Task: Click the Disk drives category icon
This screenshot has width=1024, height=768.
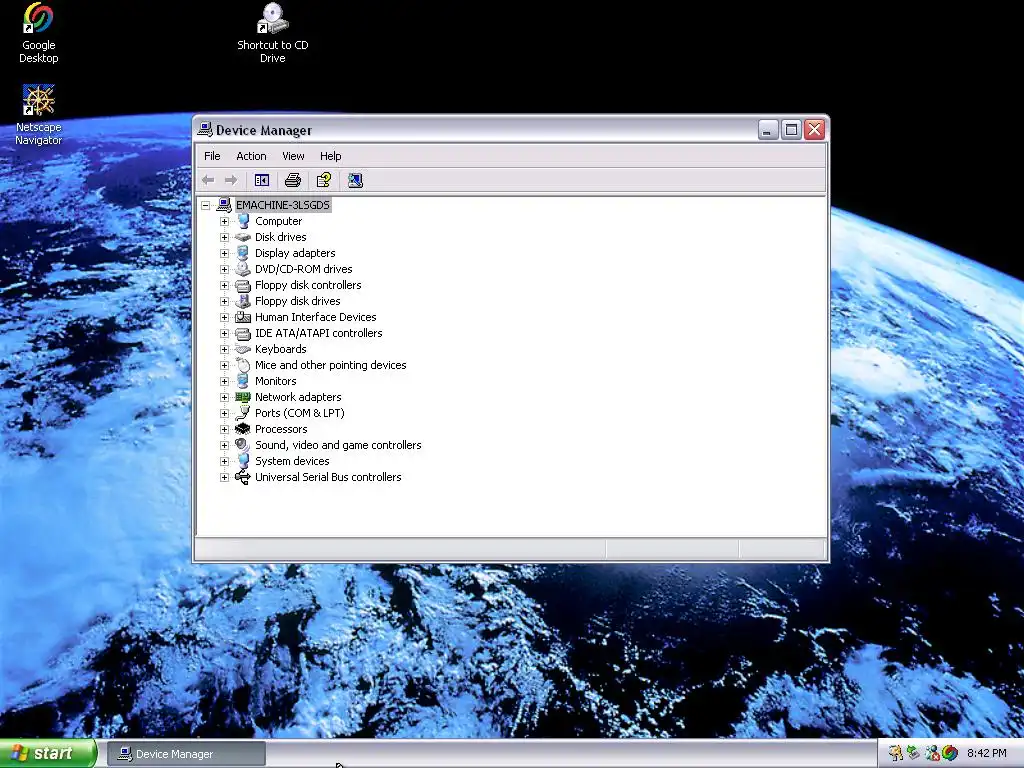Action: pyautogui.click(x=243, y=237)
